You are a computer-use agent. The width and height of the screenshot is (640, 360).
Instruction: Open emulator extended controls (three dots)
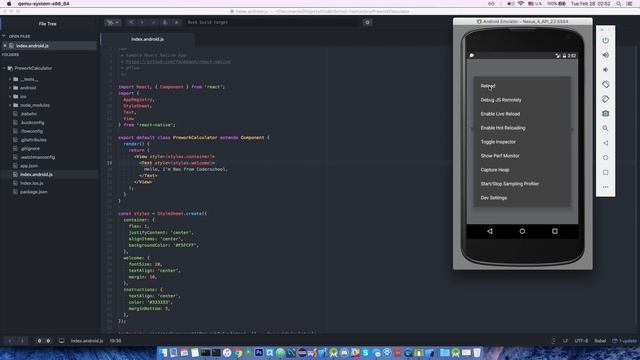pos(606,187)
